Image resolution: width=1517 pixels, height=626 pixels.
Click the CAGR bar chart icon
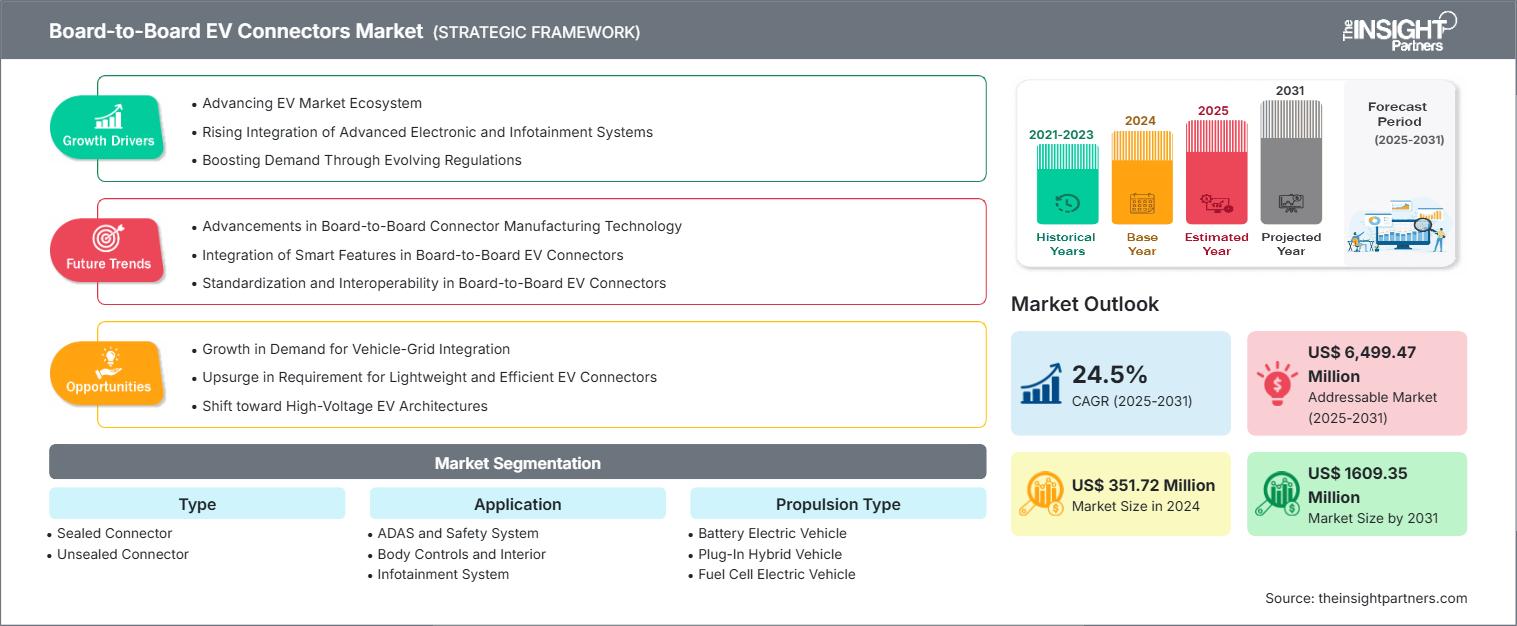pyautogui.click(x=1041, y=382)
